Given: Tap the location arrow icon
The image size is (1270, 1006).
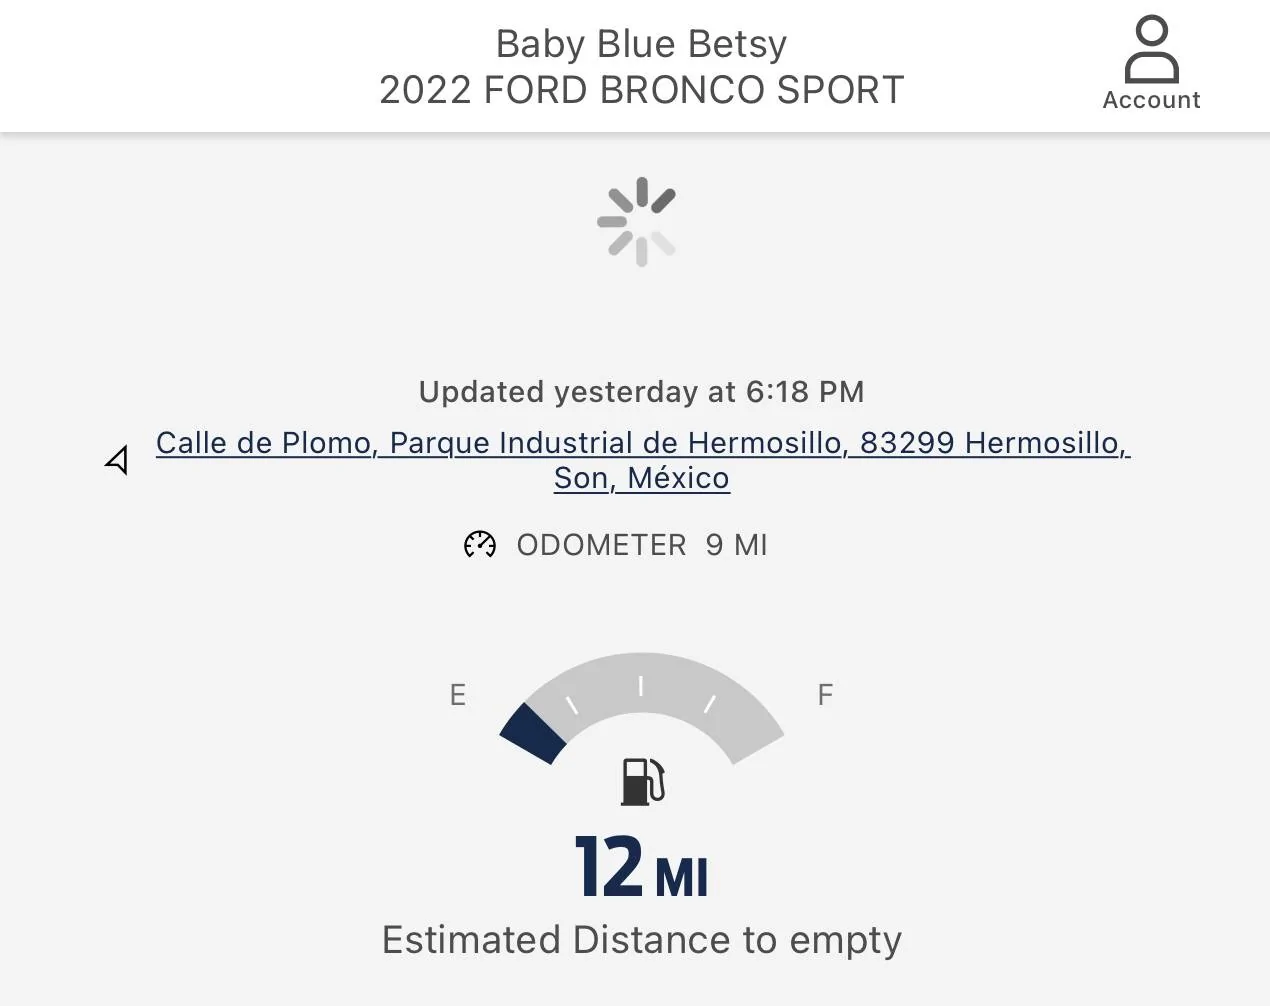Looking at the screenshot, I should 117,460.
